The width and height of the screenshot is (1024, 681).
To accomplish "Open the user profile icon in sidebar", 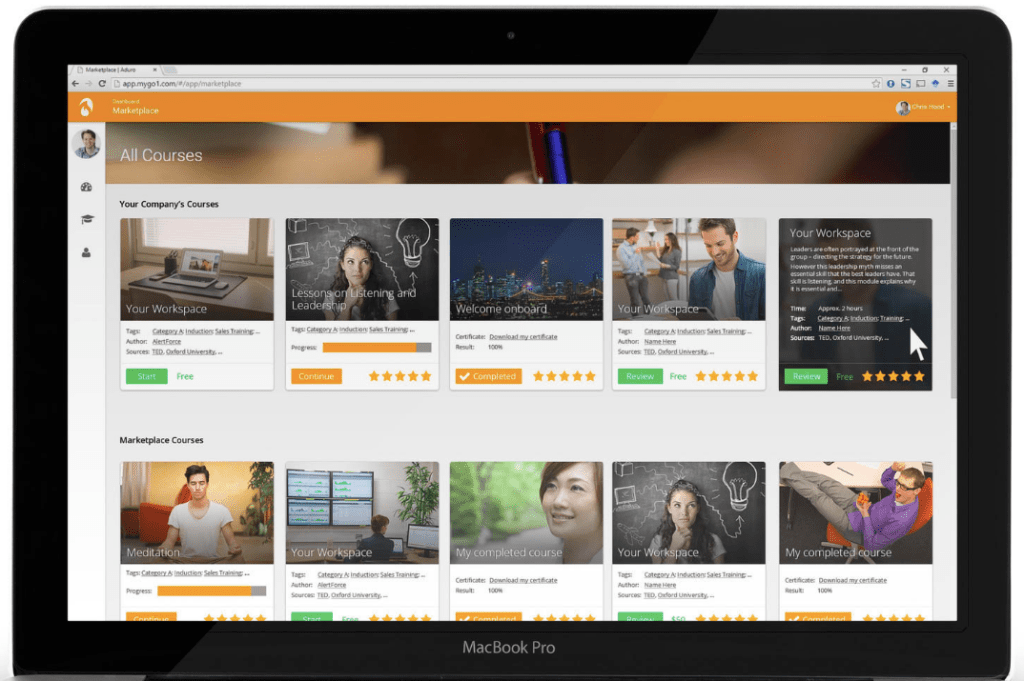I will 86,252.
